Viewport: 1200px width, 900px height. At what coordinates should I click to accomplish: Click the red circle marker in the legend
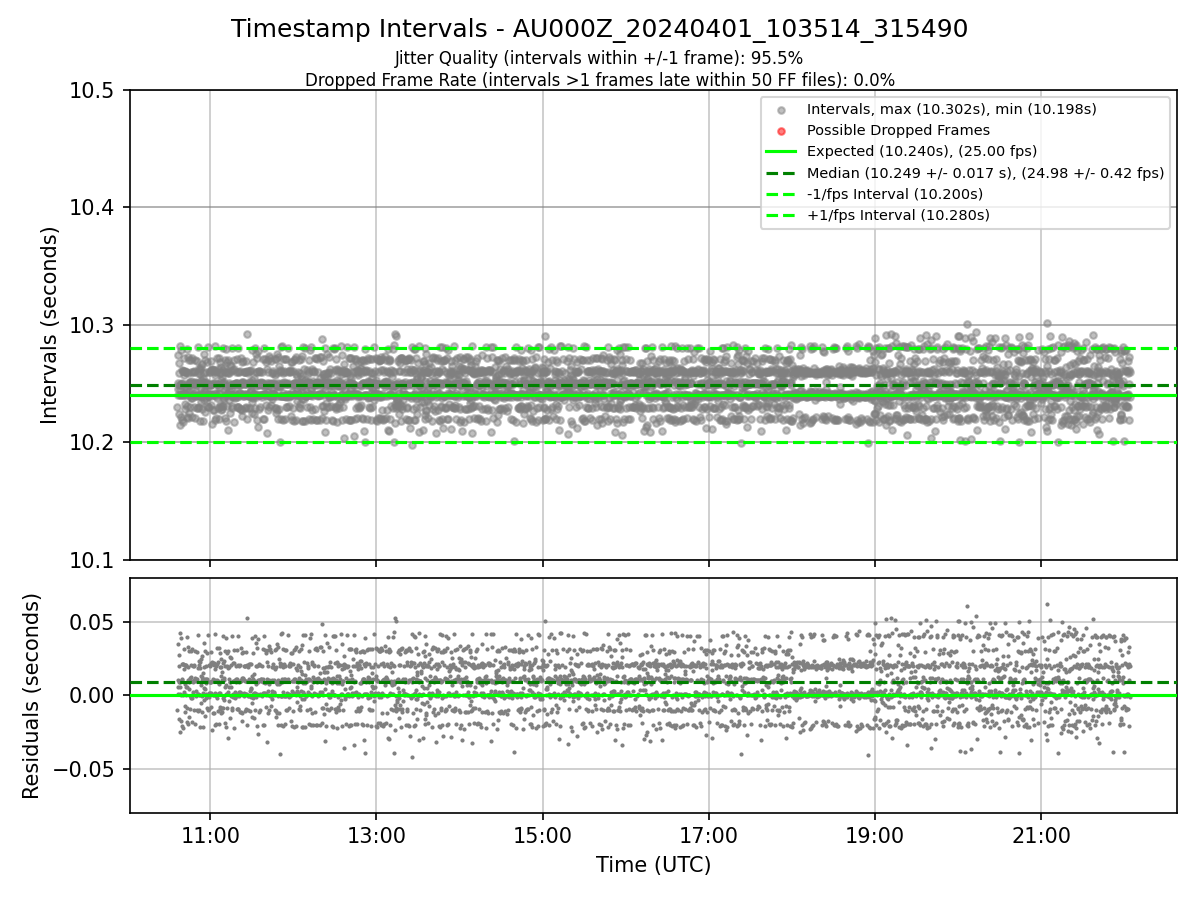[x=782, y=130]
